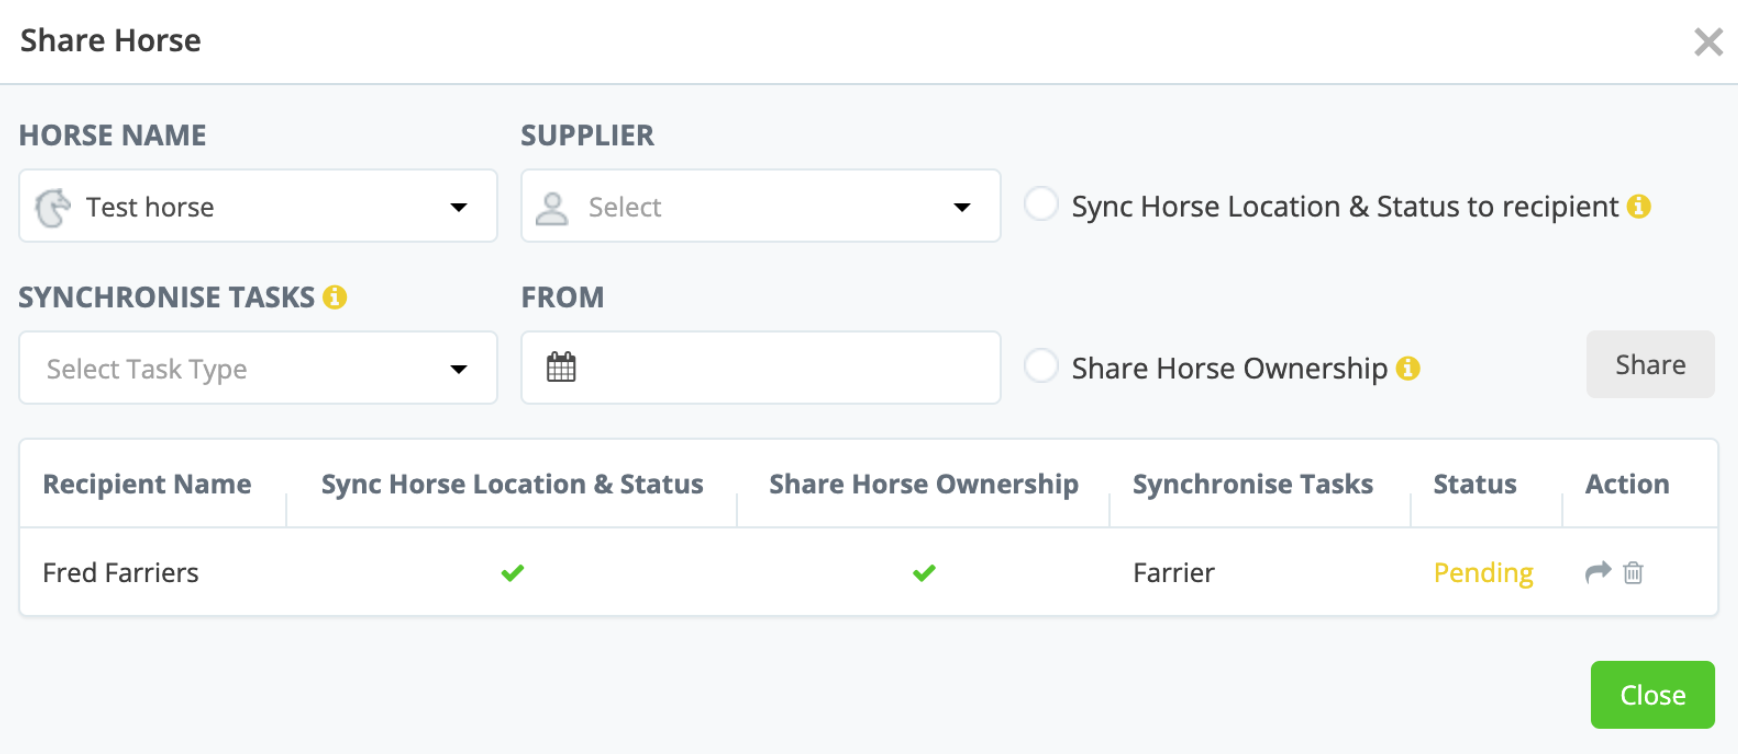The height and width of the screenshot is (754, 1738).
Task: Click info icon beside Synchronise Tasks label
Action: (x=335, y=297)
